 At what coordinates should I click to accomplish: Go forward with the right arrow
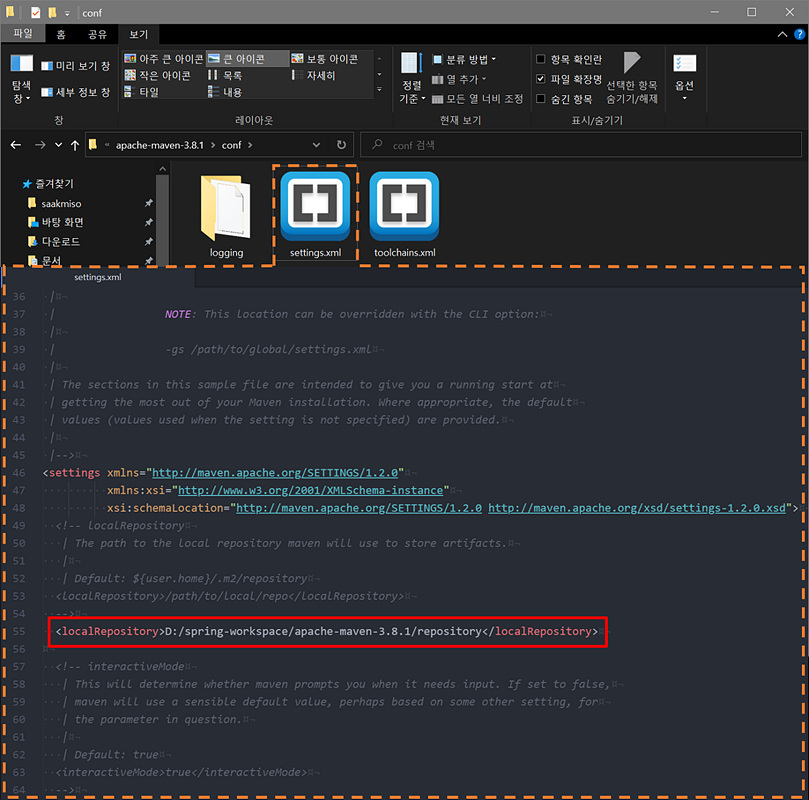40,145
